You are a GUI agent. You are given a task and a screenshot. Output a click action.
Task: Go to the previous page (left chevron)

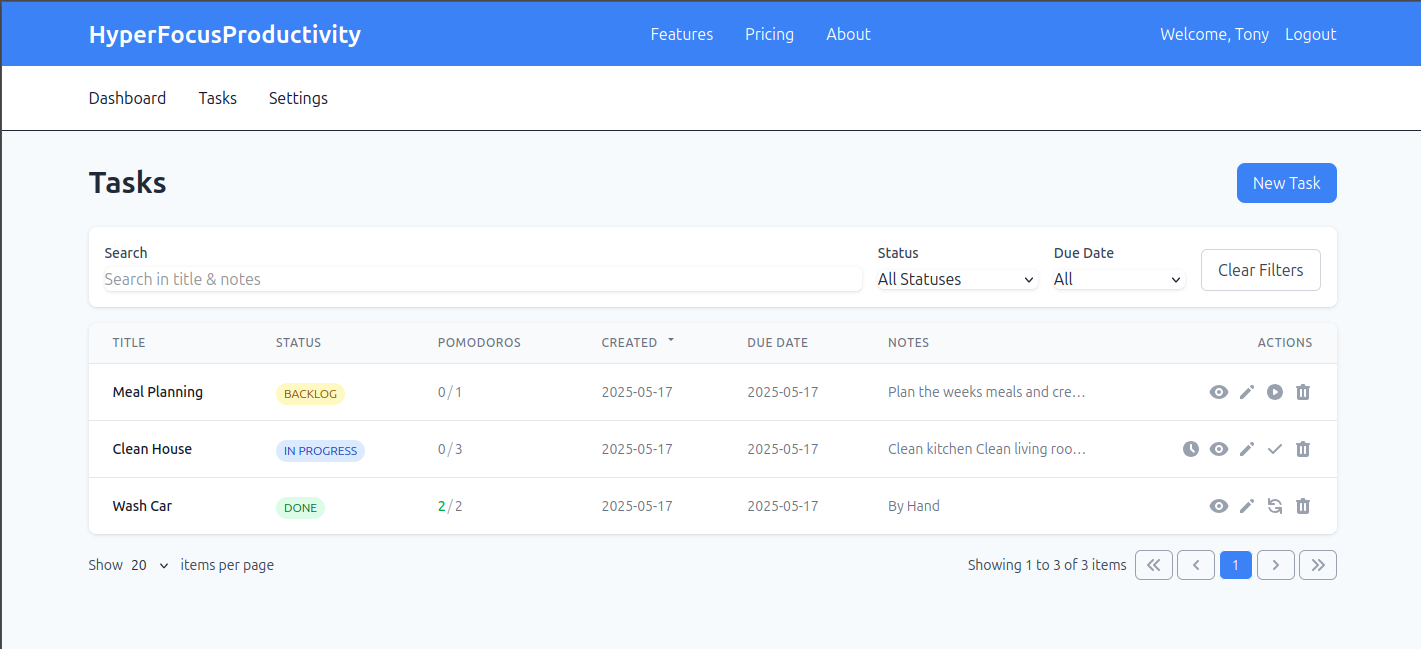click(x=1196, y=565)
